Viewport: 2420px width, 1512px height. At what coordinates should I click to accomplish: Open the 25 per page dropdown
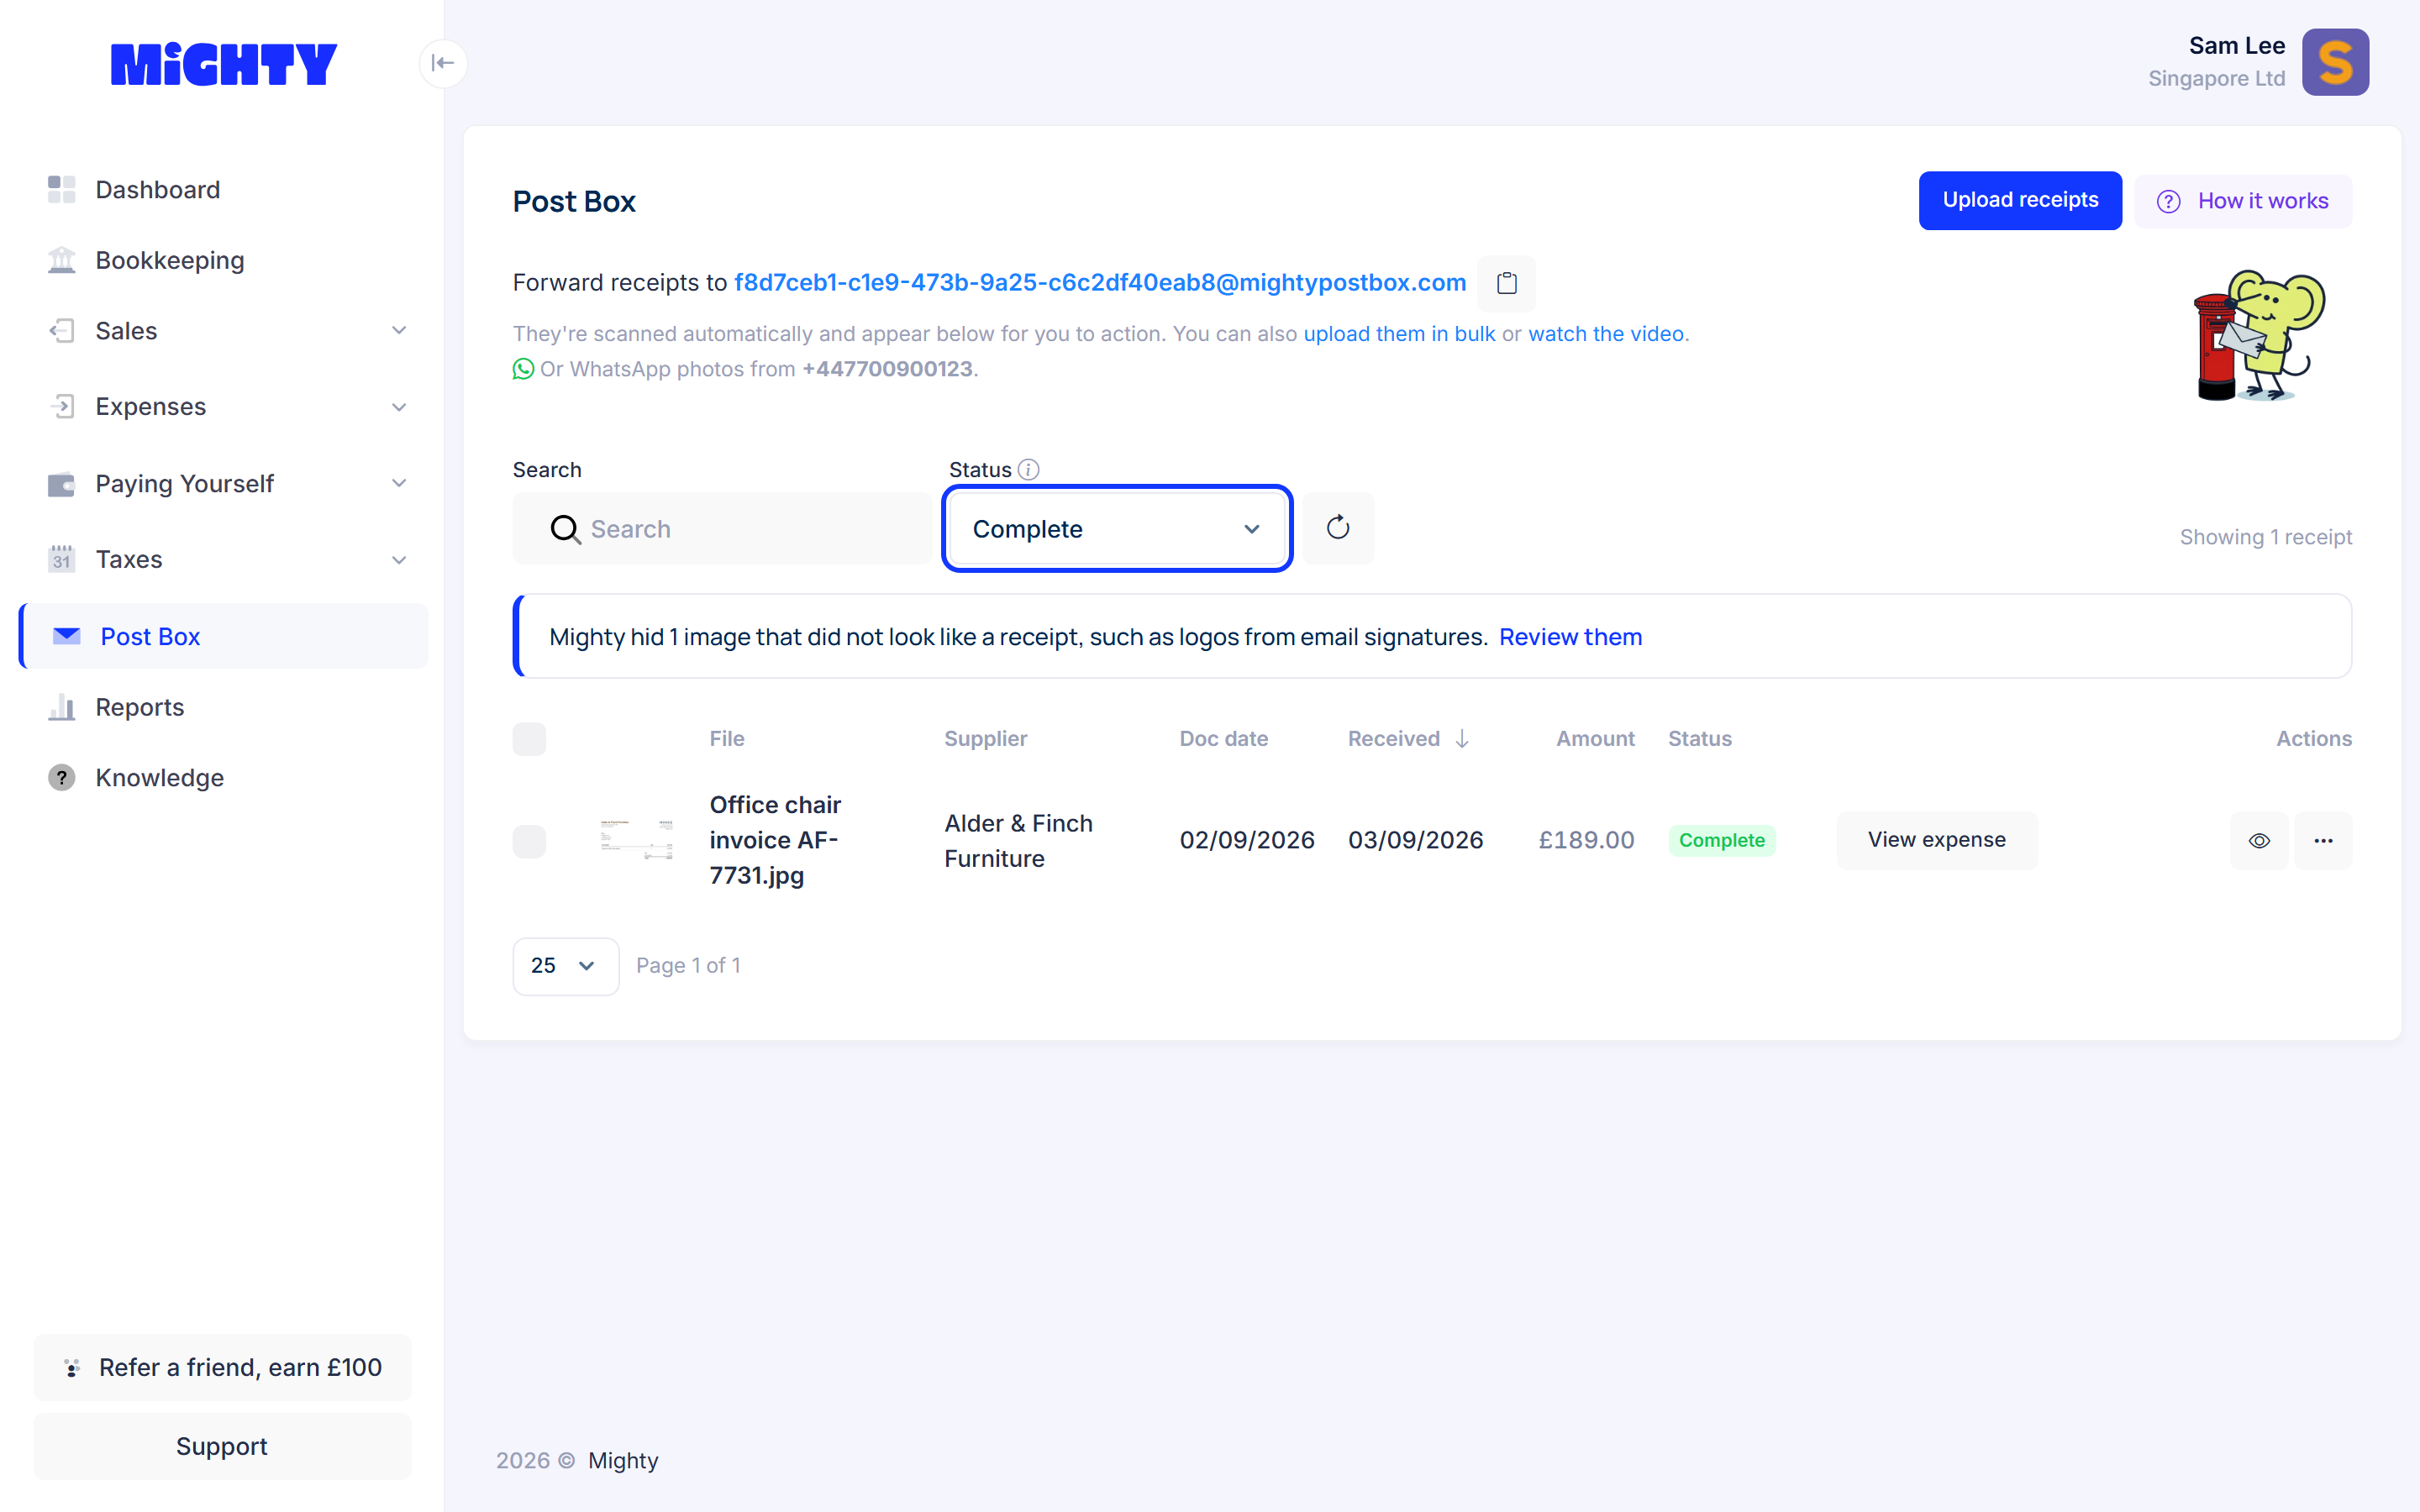566,966
